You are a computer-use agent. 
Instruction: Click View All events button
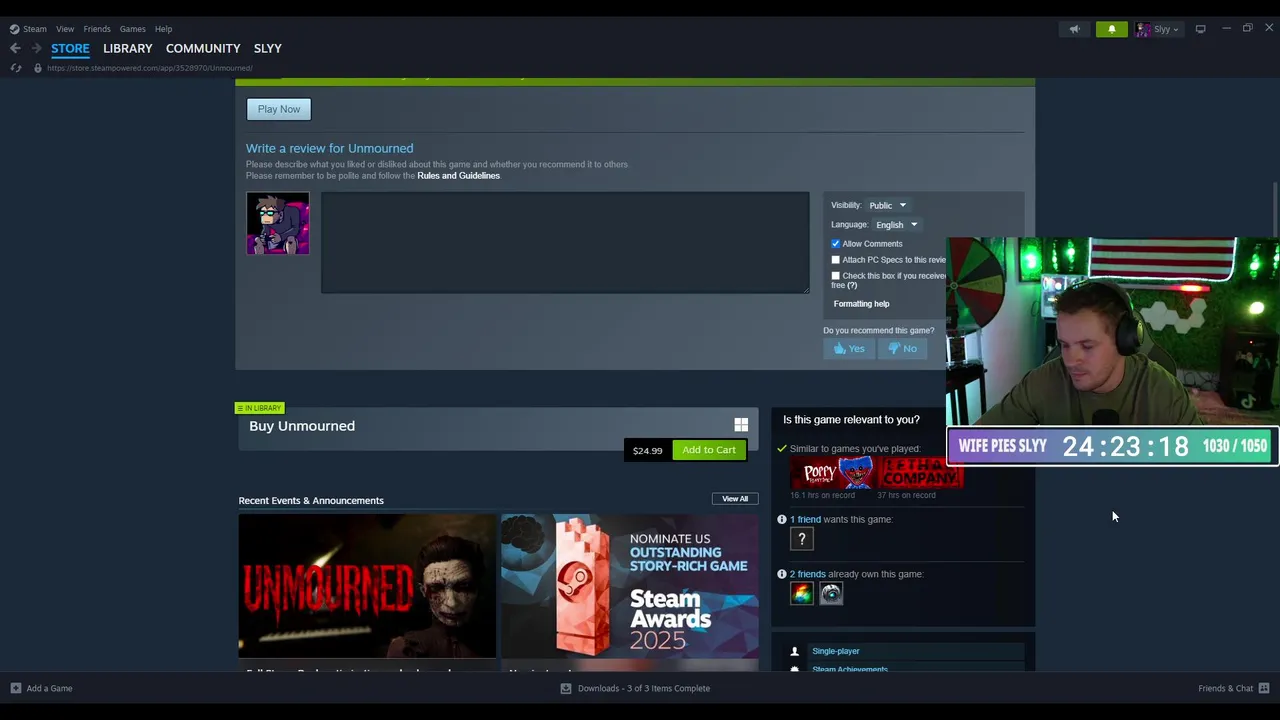coord(735,499)
